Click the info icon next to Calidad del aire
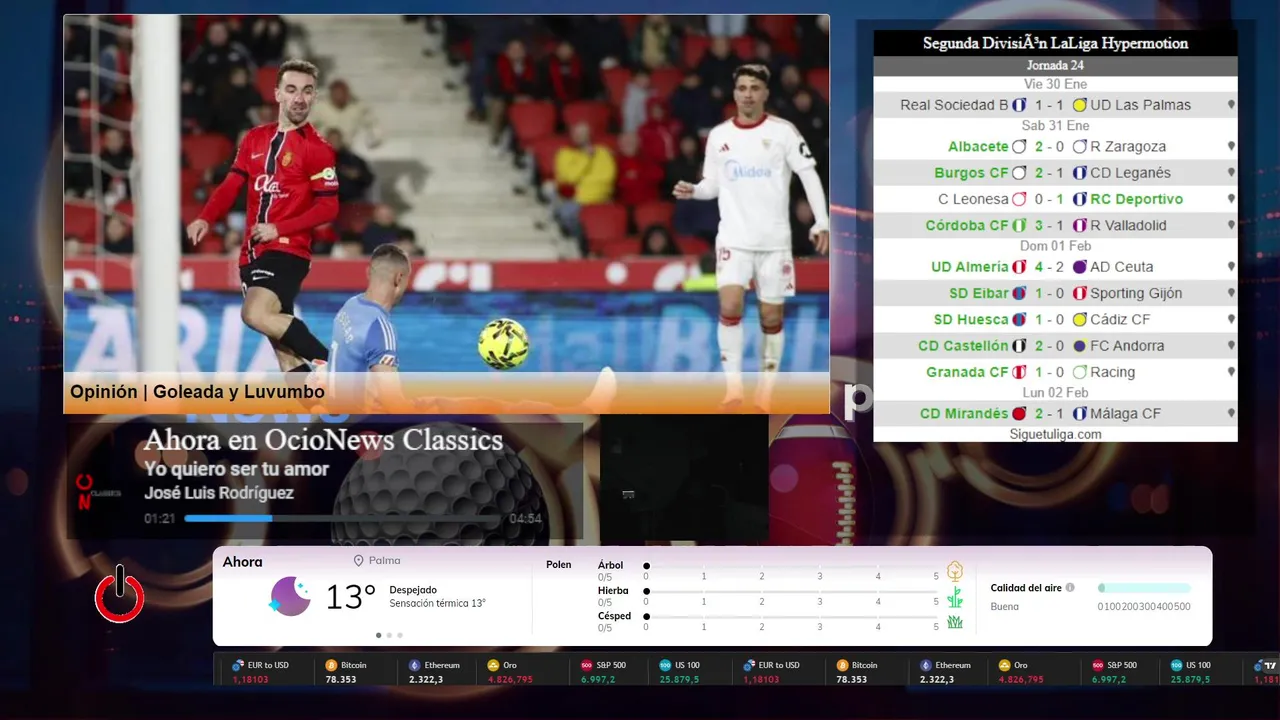The height and width of the screenshot is (720, 1280). pos(1070,588)
